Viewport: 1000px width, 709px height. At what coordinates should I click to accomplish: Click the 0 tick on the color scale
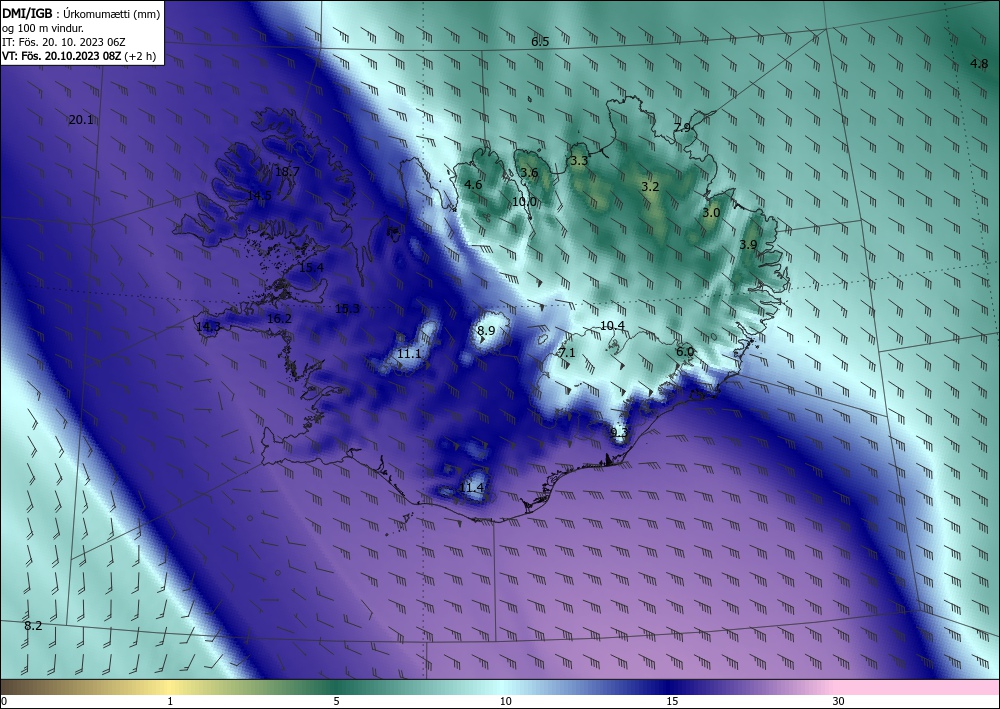pyautogui.click(x=4, y=702)
